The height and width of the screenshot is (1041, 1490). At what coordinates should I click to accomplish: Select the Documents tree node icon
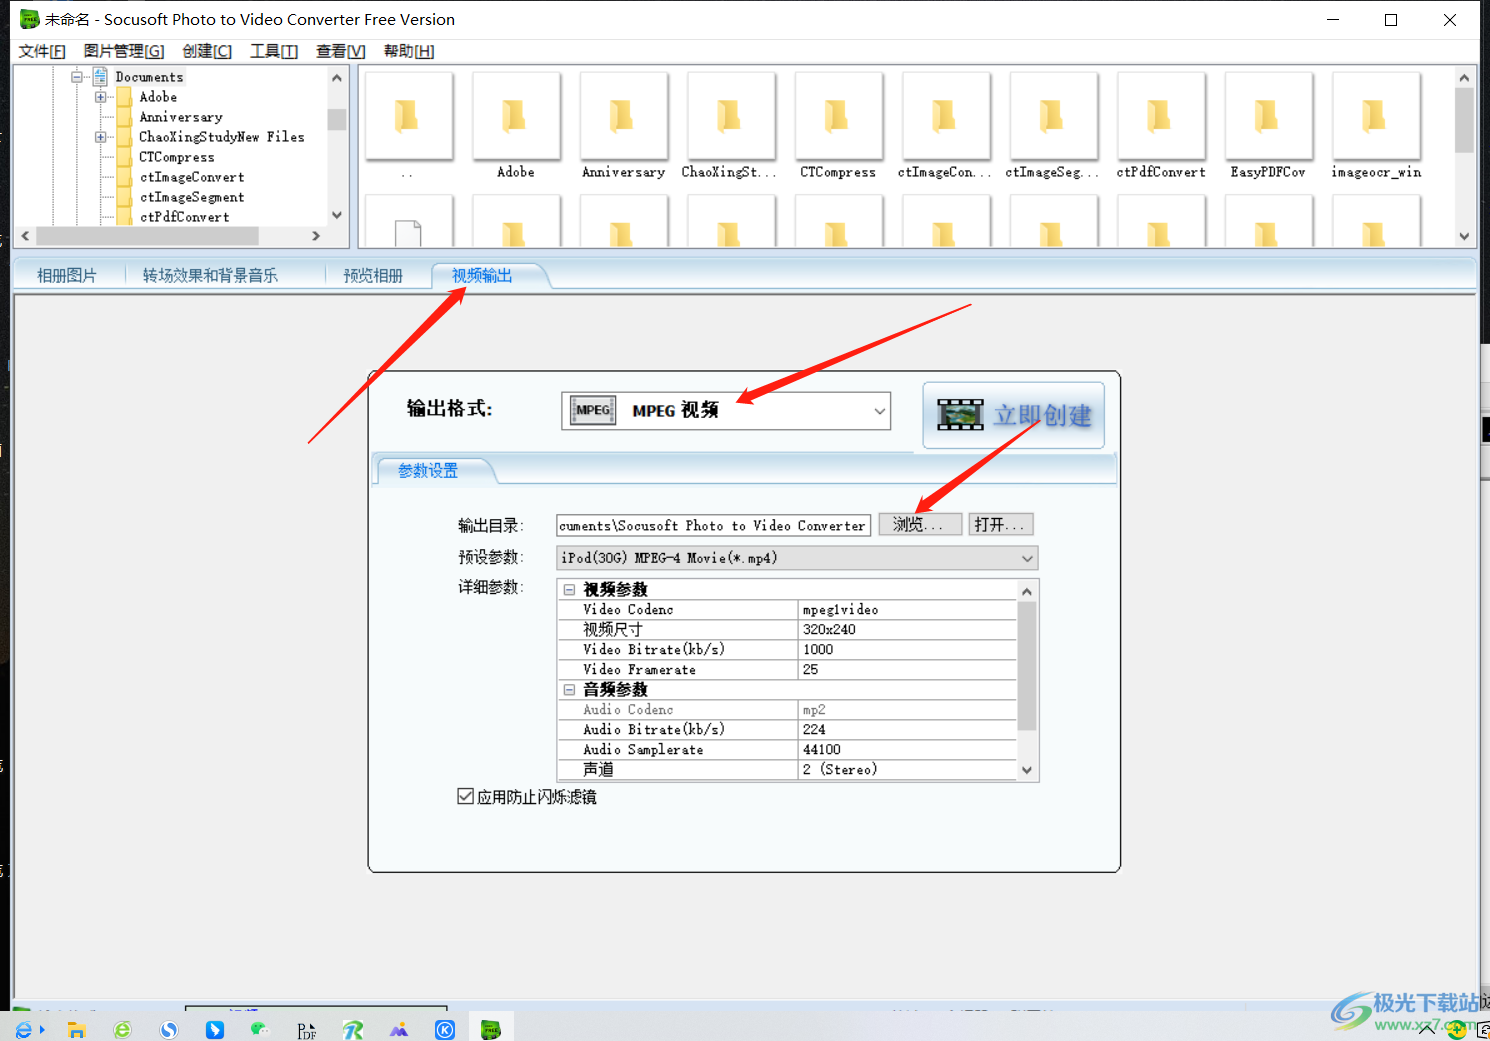(x=100, y=77)
